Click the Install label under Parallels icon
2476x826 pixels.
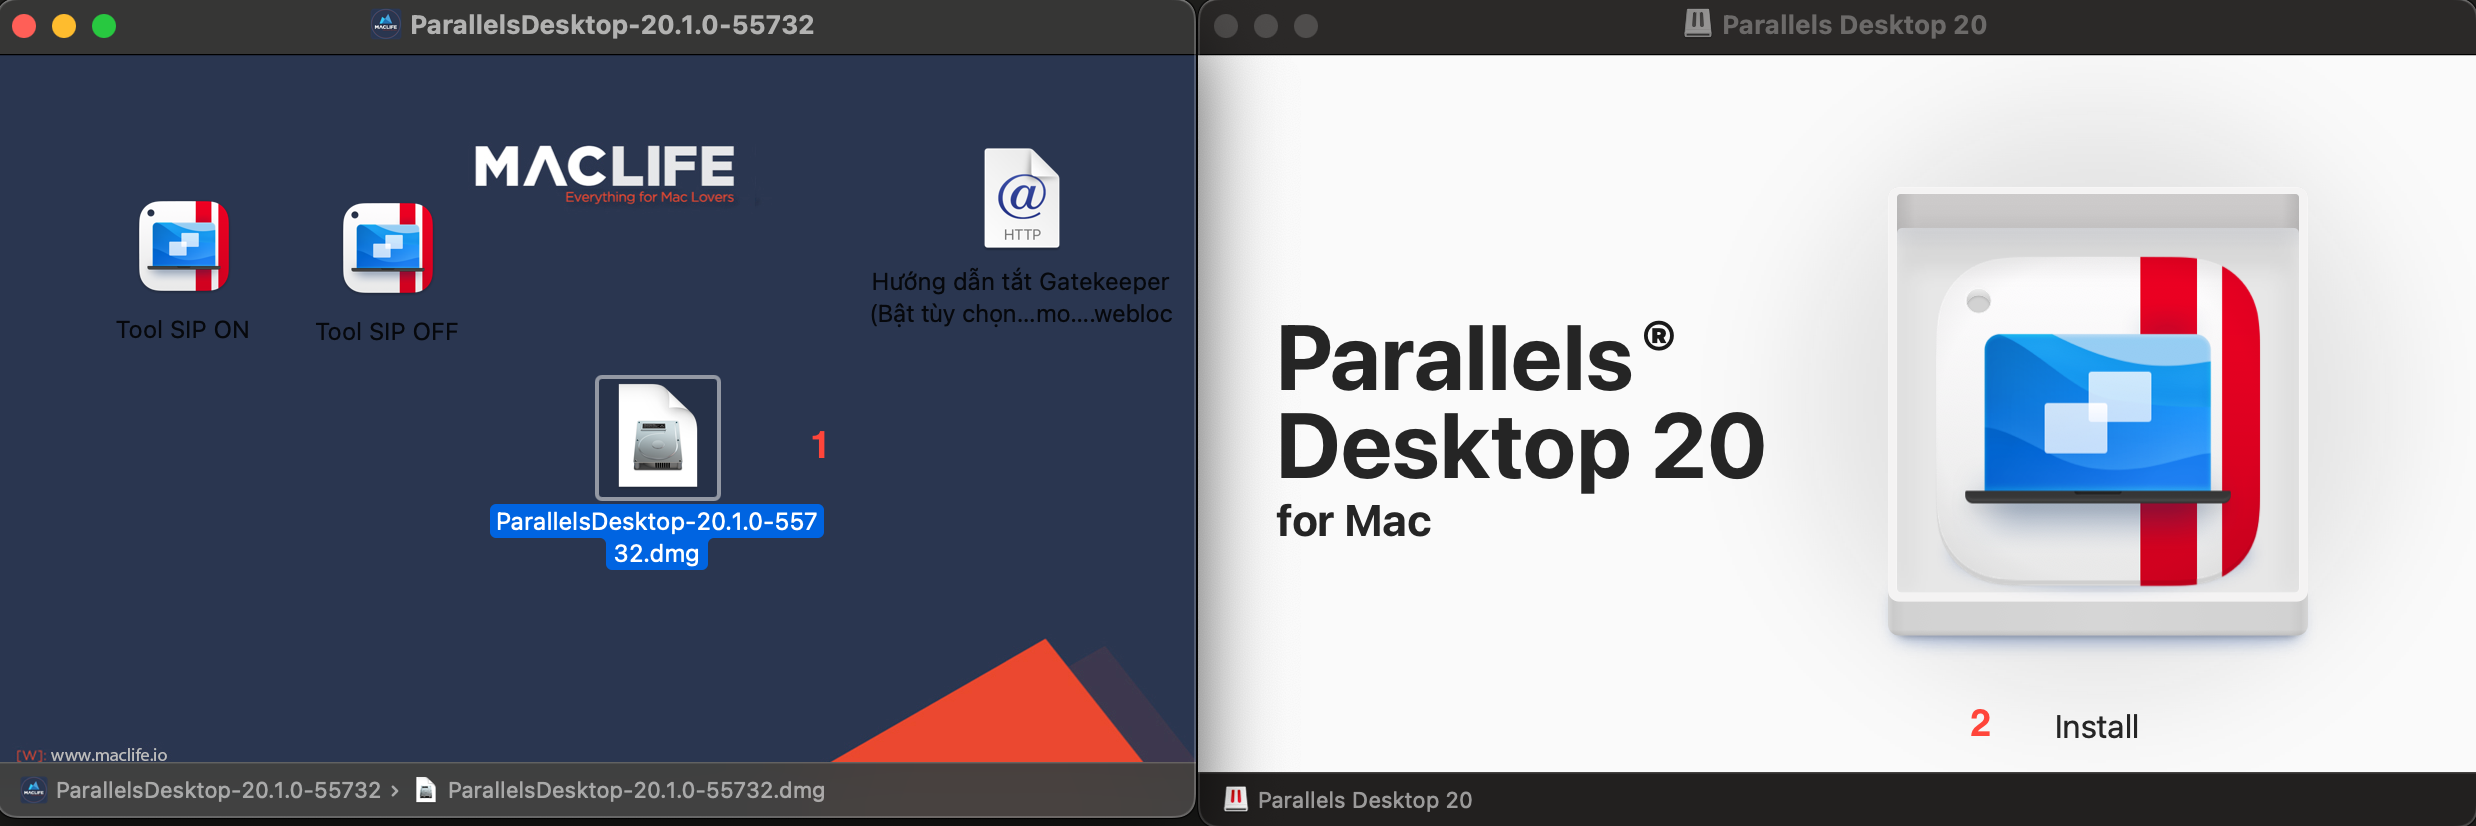(x=2096, y=726)
